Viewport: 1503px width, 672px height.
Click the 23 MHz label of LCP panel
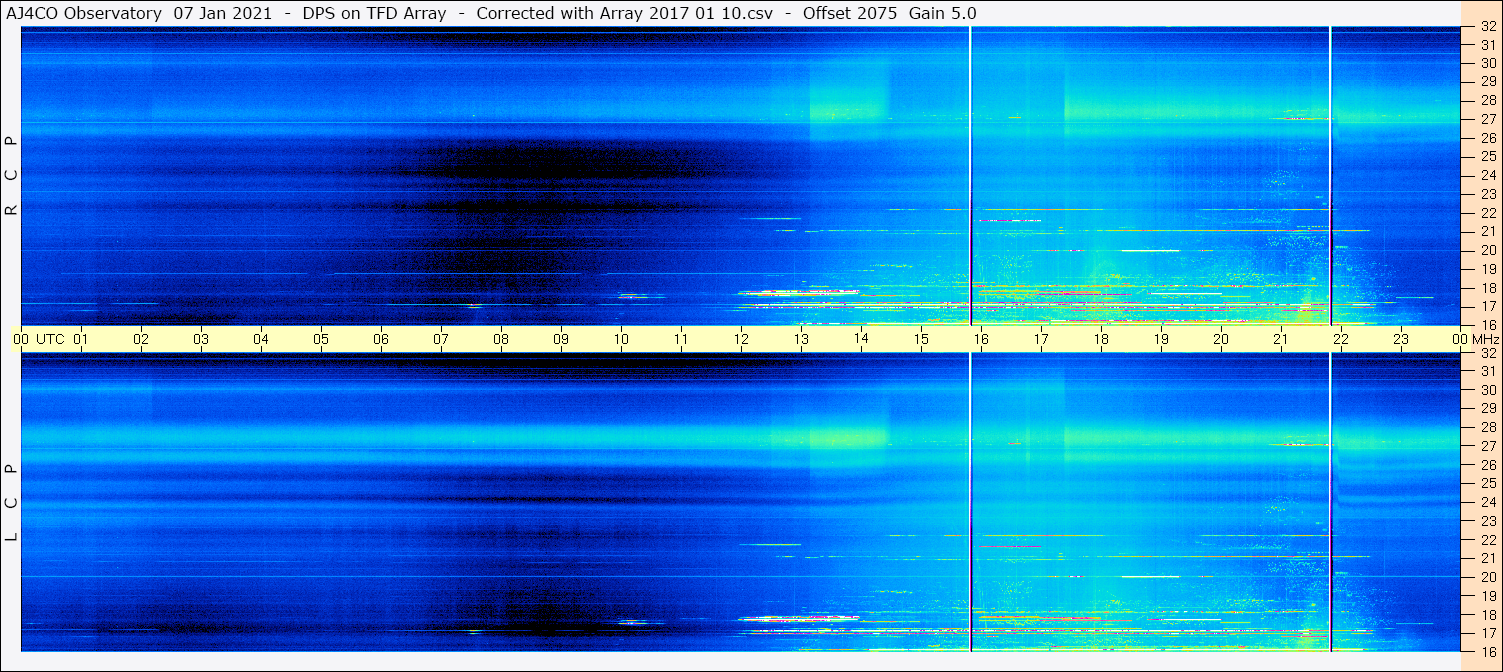click(1487, 521)
